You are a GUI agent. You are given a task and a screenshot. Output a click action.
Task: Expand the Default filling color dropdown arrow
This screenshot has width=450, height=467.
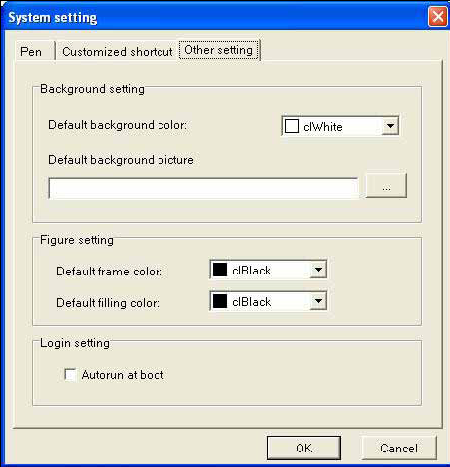318,301
